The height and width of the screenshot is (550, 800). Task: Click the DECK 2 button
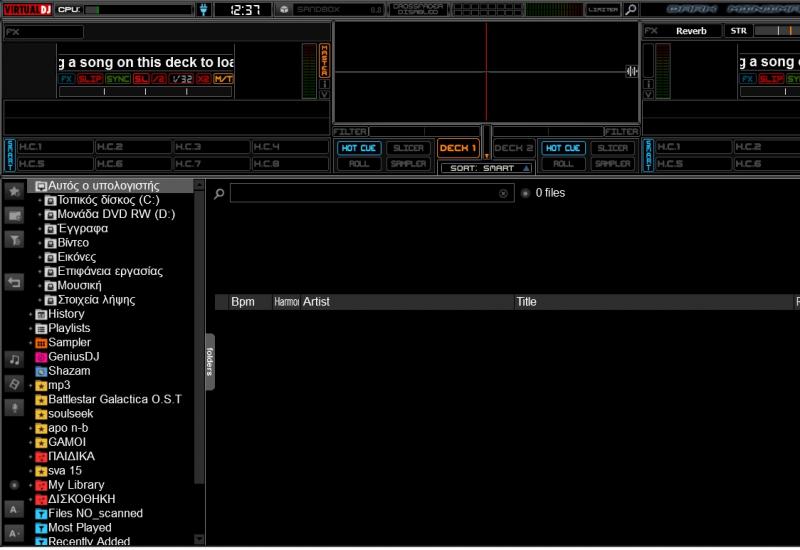pyautogui.click(x=514, y=148)
